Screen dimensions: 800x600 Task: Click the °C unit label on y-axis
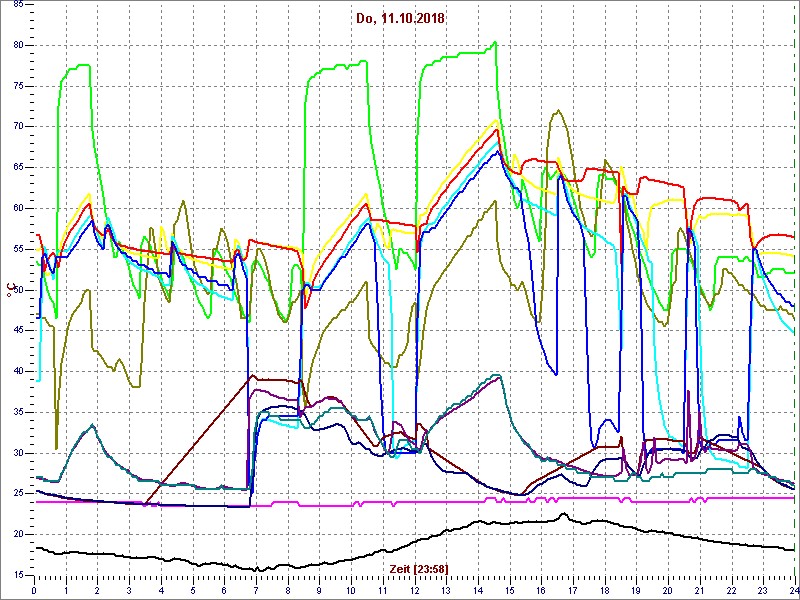(9, 291)
